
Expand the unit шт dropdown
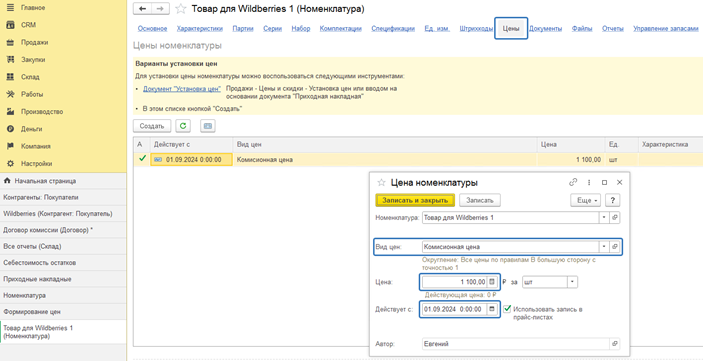(x=573, y=282)
